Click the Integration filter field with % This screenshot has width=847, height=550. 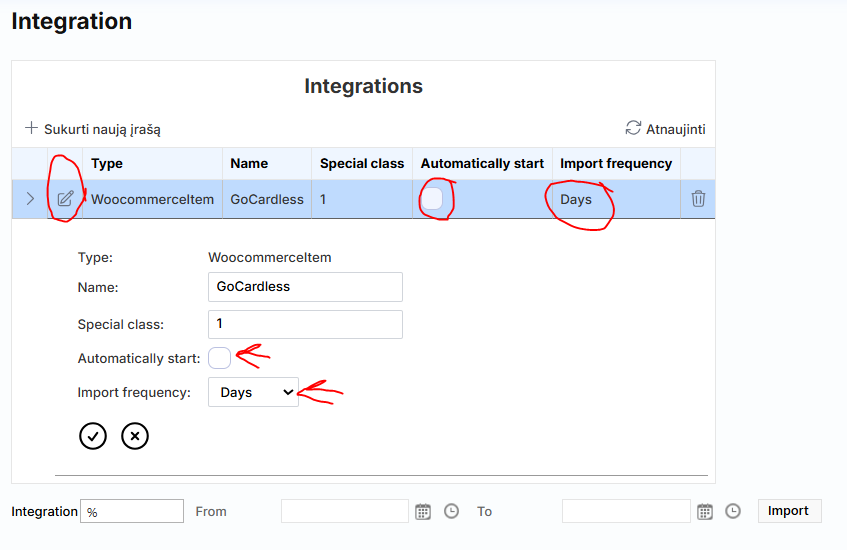point(132,511)
